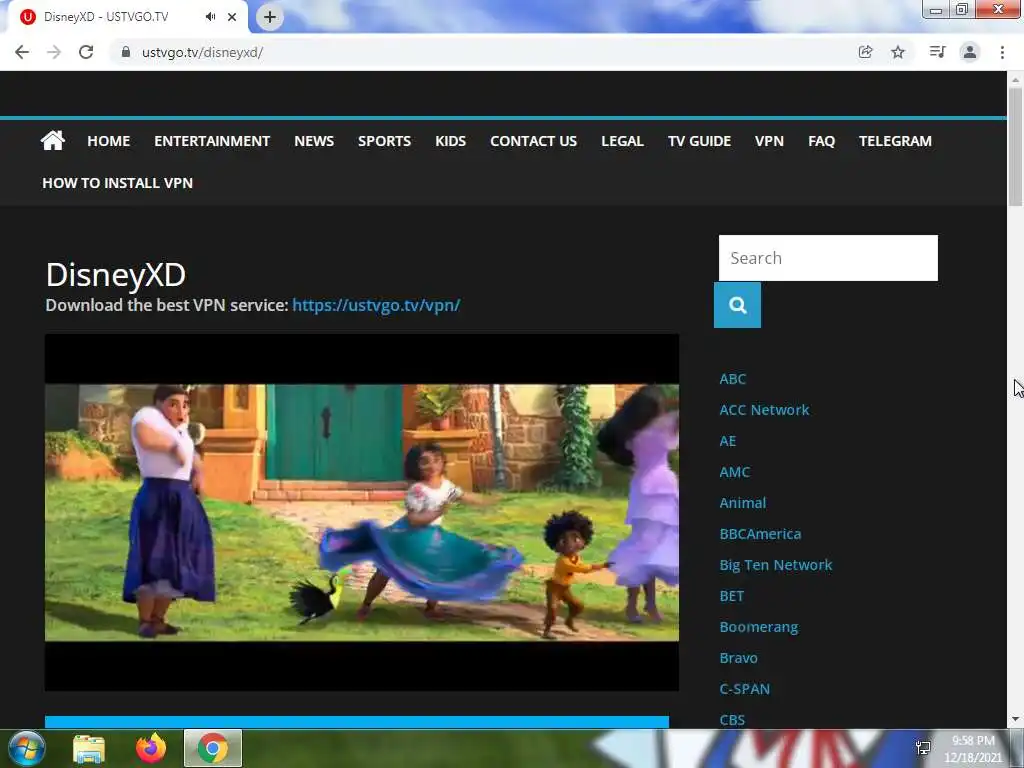Click the blue search magnifier button

coord(737,305)
